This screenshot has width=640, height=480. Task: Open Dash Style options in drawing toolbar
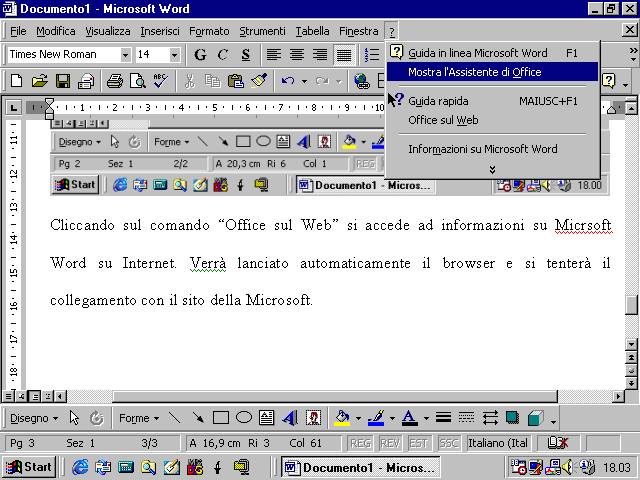[x=466, y=418]
